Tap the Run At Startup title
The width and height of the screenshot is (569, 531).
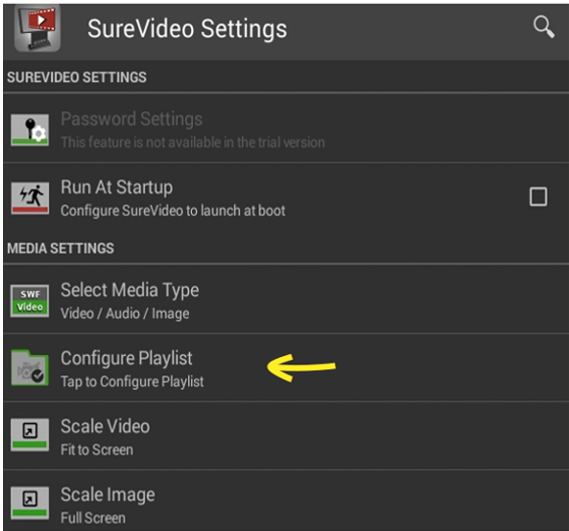116,188
